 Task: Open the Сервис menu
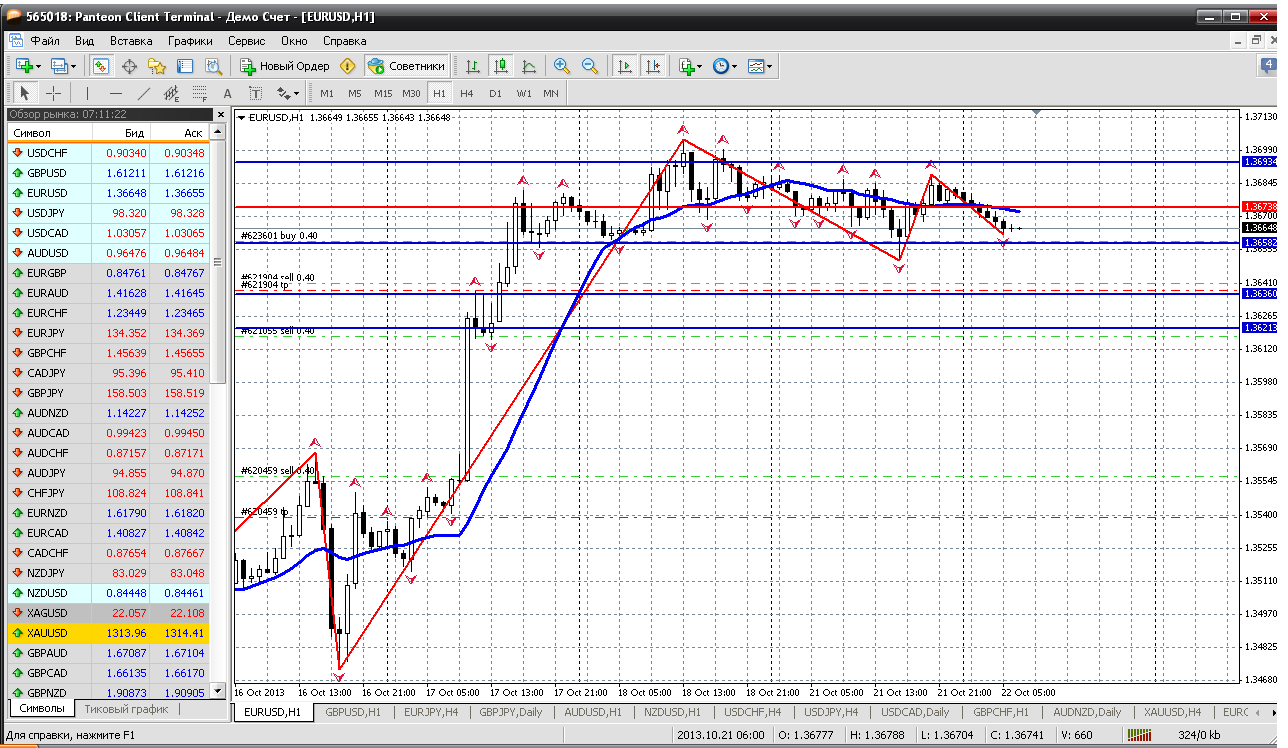point(246,41)
